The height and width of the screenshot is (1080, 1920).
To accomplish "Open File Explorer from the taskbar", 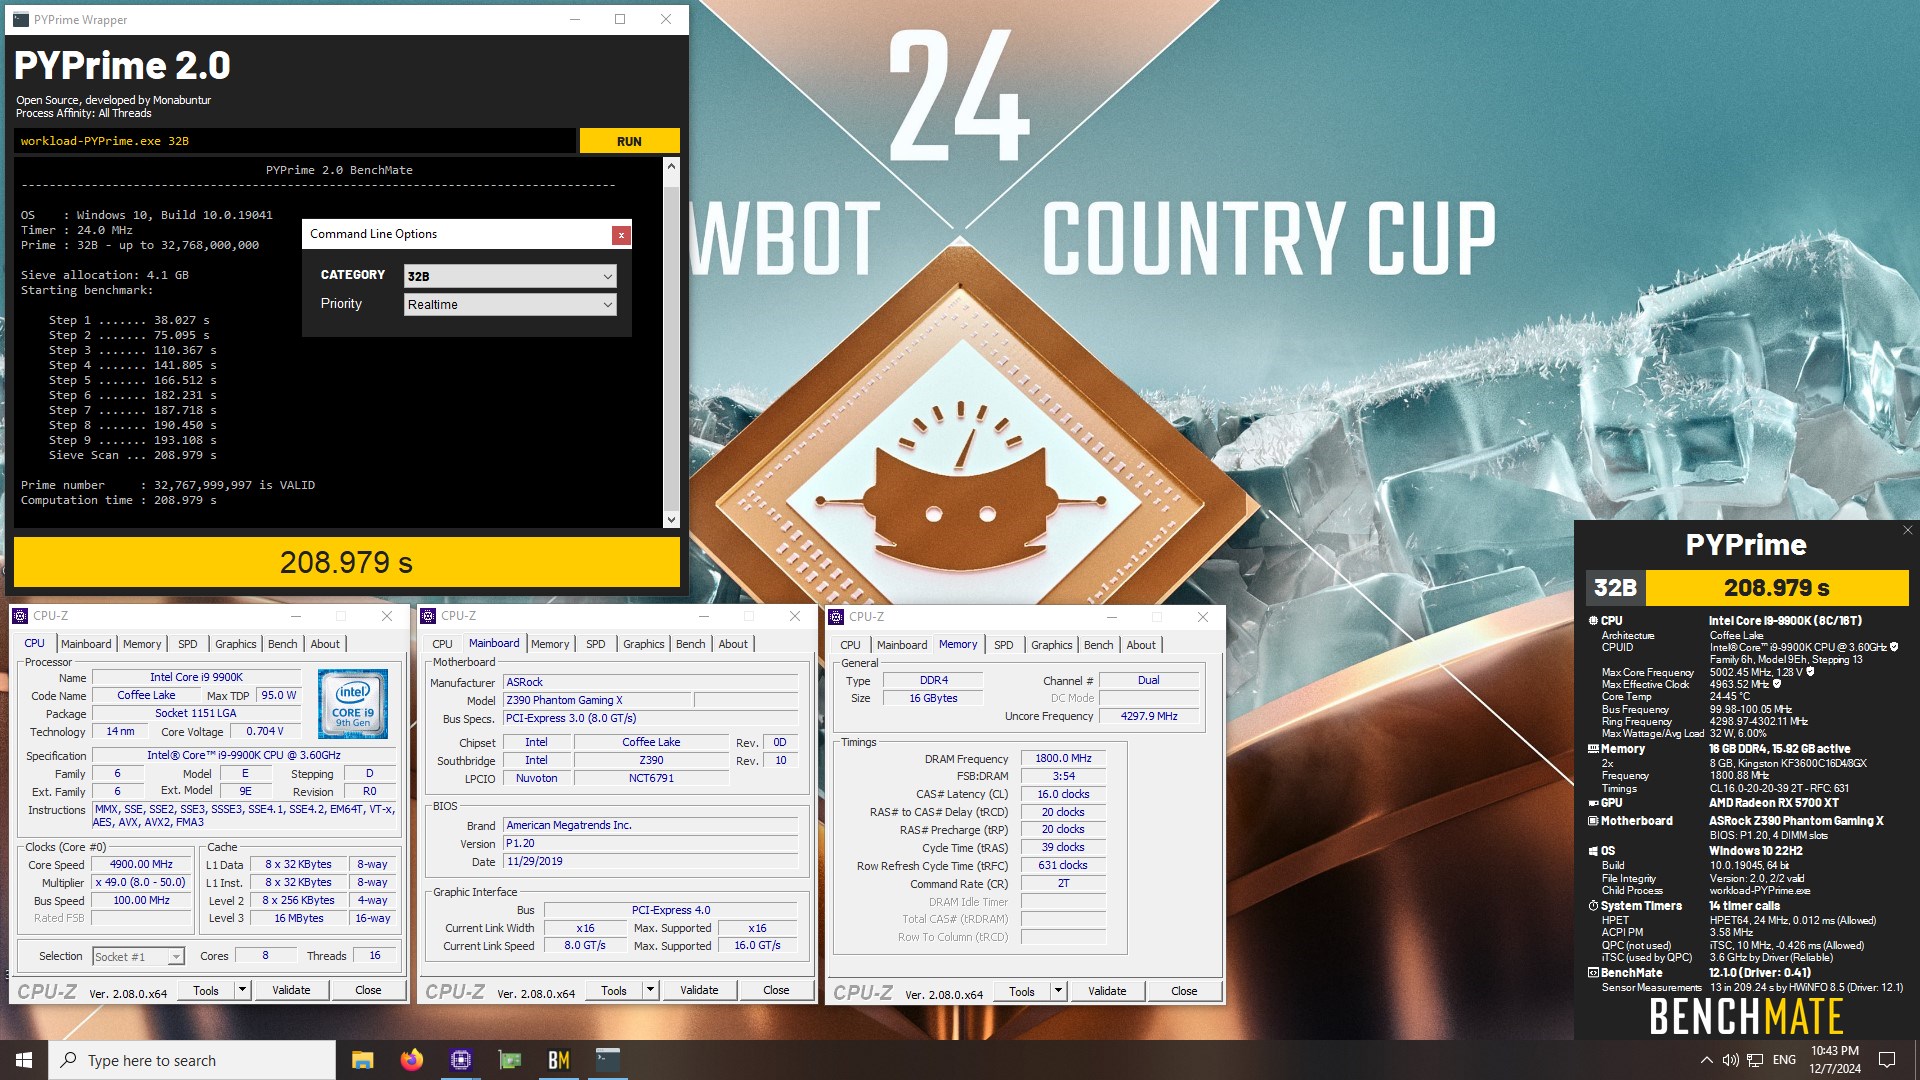I will (x=362, y=1060).
